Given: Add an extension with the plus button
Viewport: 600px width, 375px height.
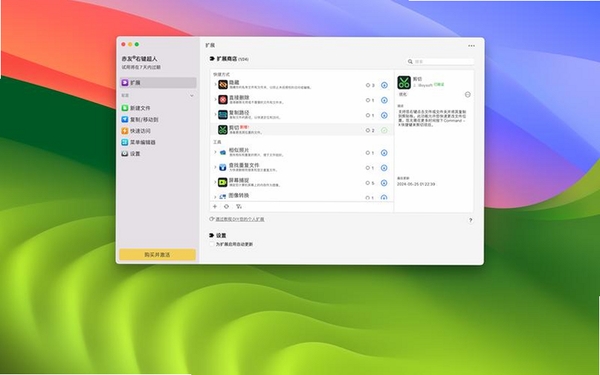Looking at the screenshot, I should (215, 207).
